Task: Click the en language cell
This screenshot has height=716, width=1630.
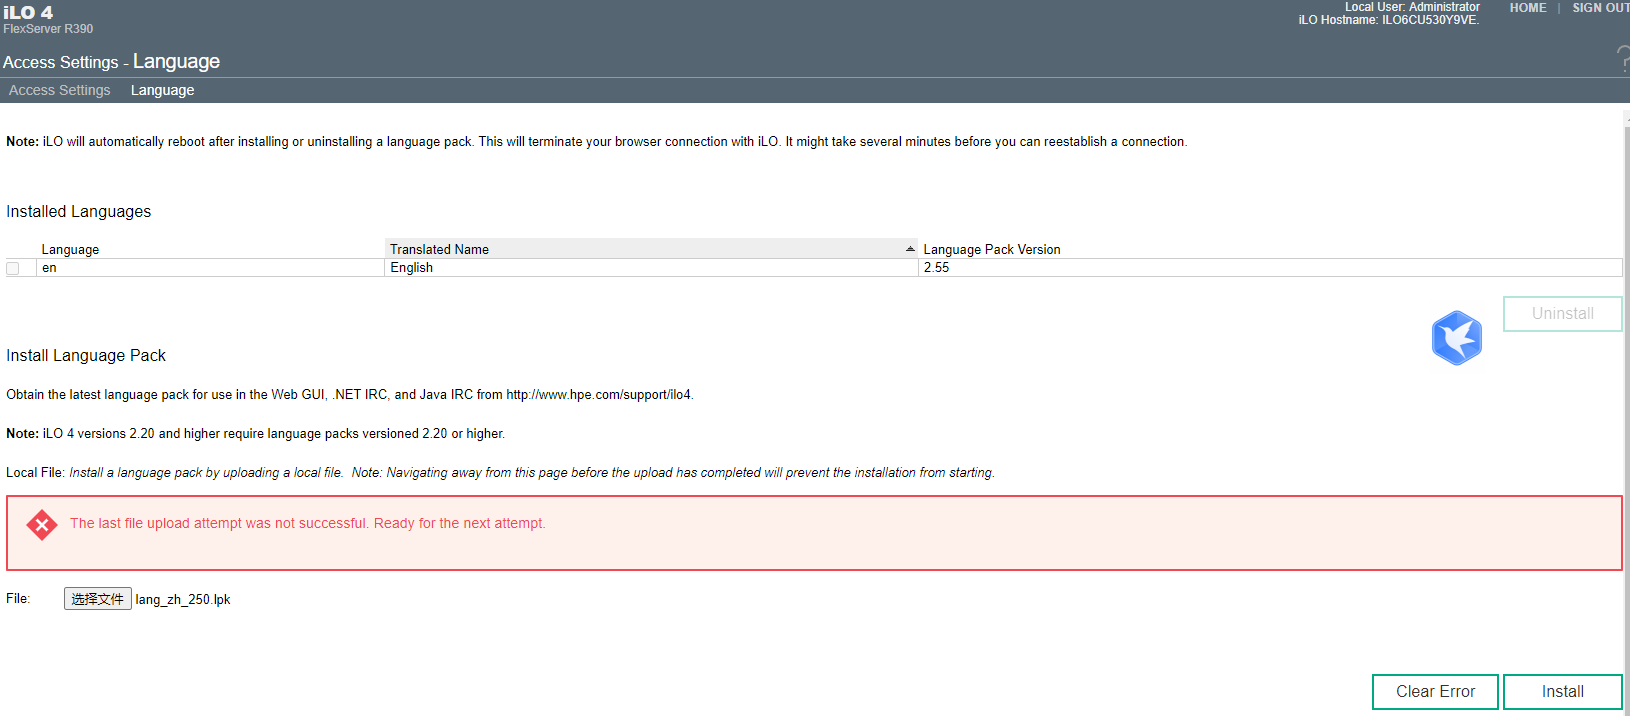Action: tap(210, 268)
